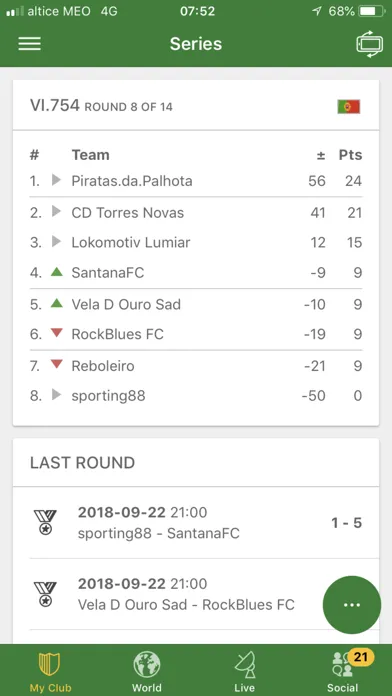Tap the Portugal flag icon
This screenshot has height=696, width=392.
[348, 107]
